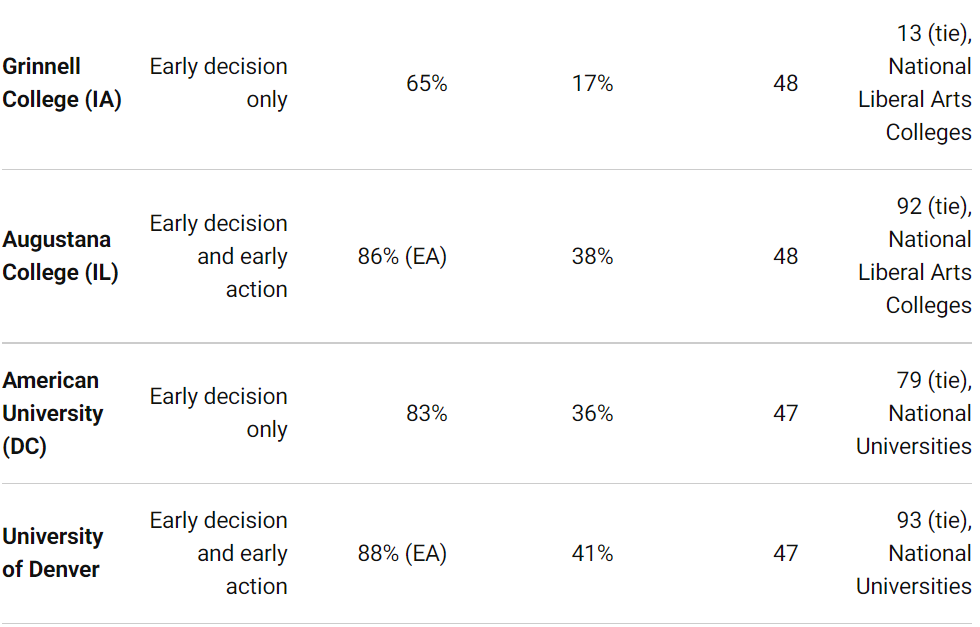Click Grinnell's 17% regular acceptance rate
The height and width of the screenshot is (627, 980).
pos(592,83)
